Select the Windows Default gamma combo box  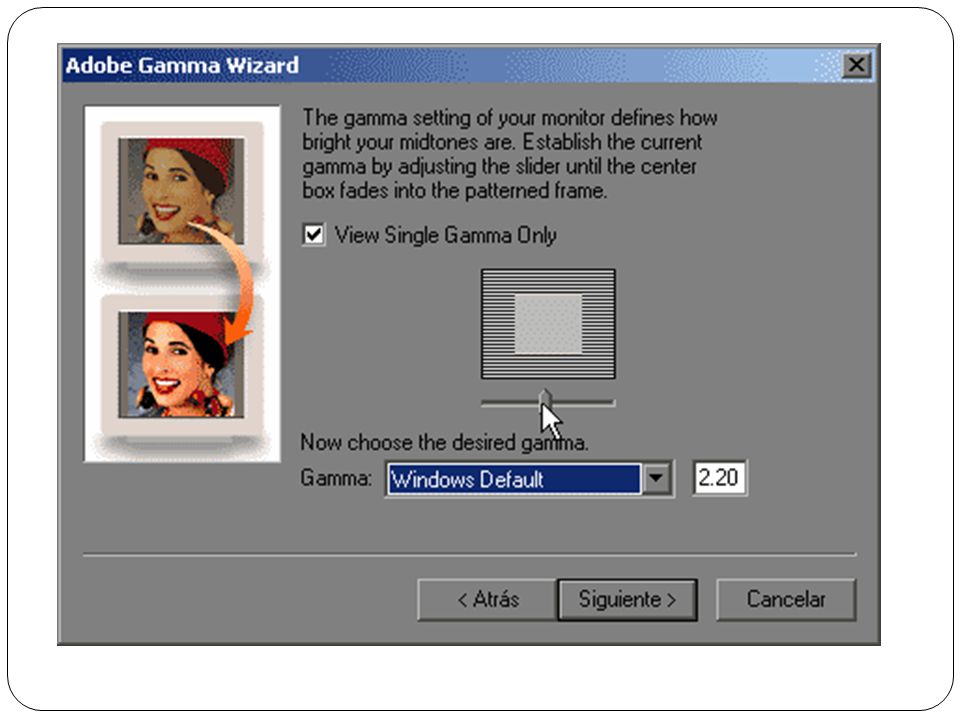click(x=530, y=478)
